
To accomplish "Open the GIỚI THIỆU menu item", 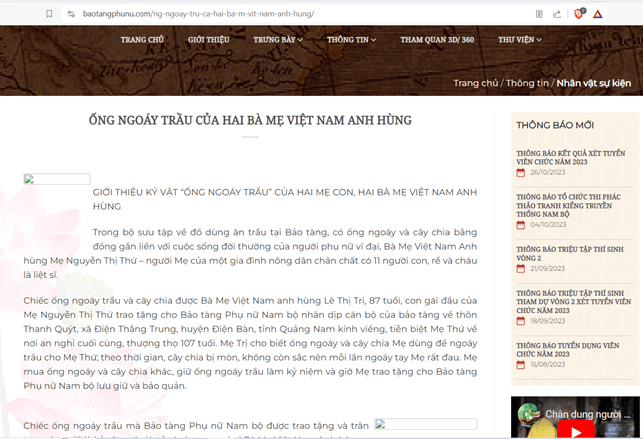I will click(x=208, y=40).
